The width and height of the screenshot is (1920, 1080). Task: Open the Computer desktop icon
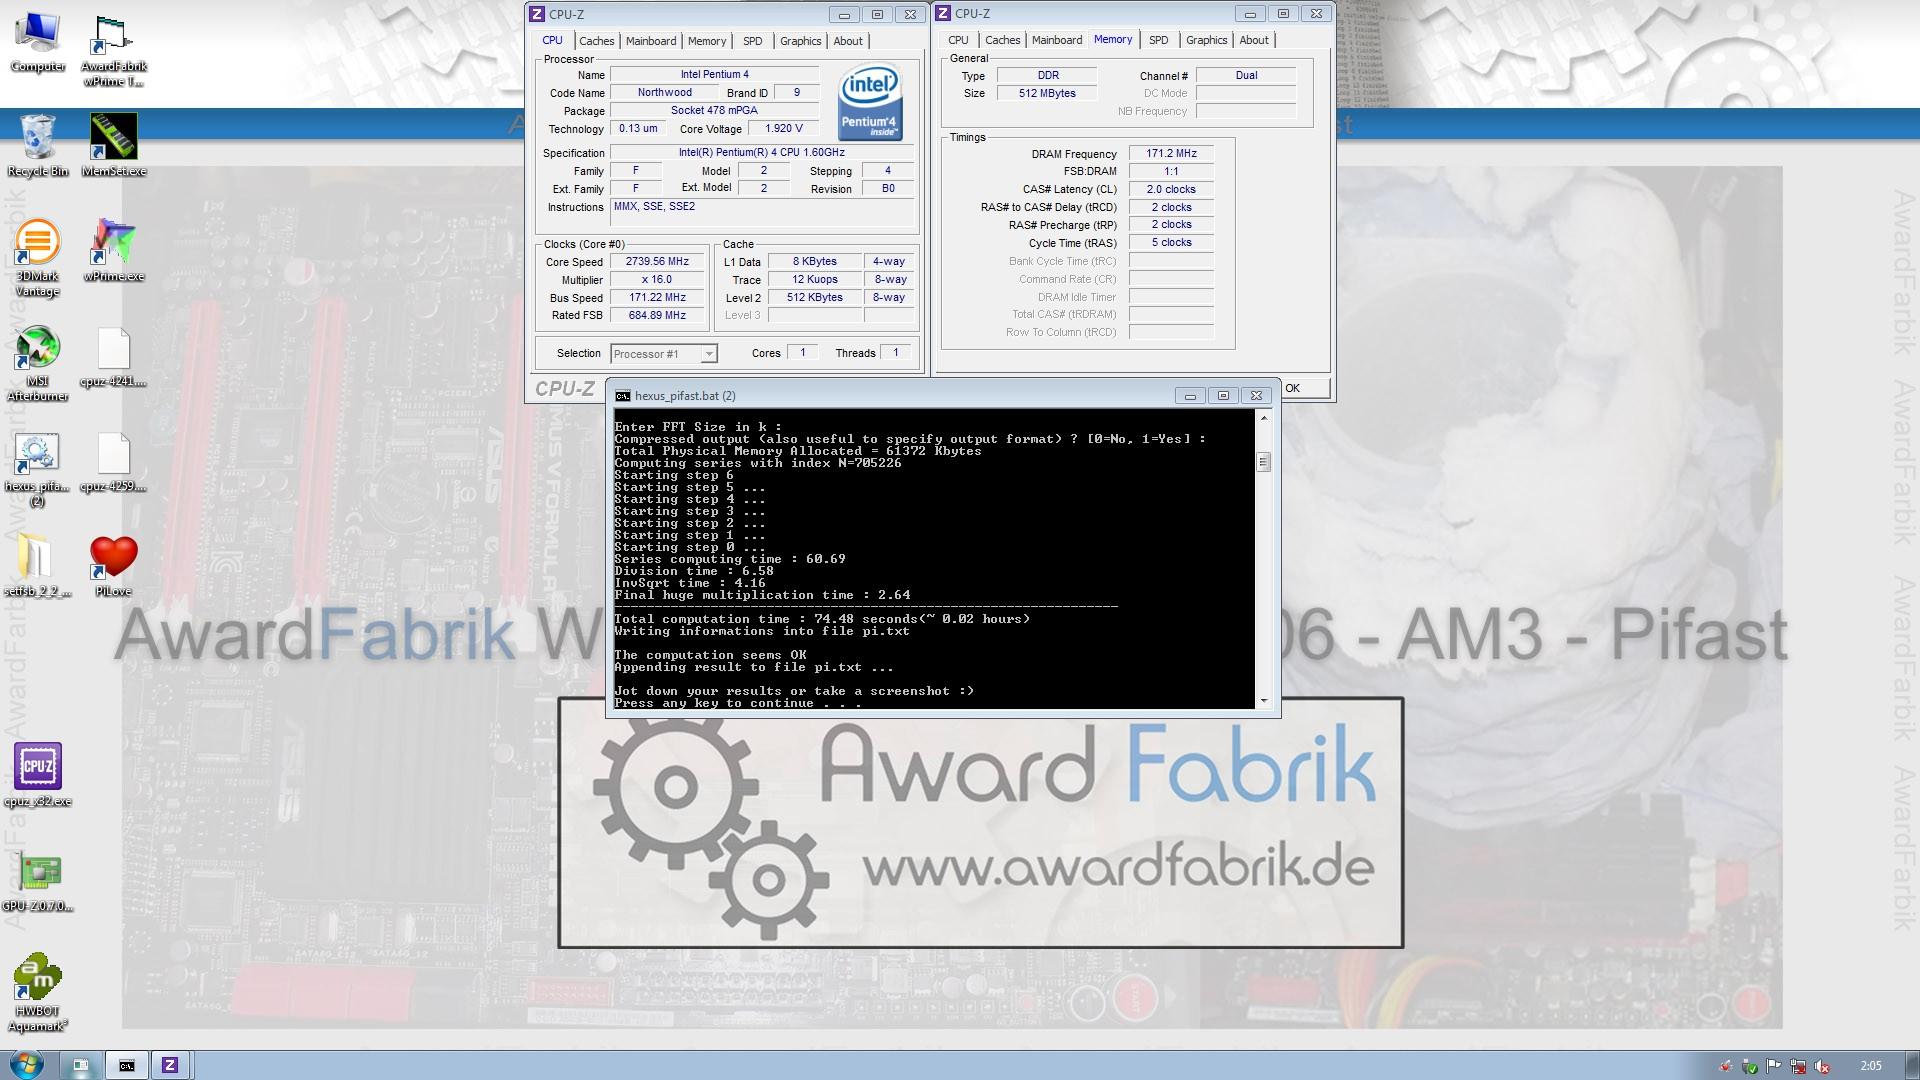[x=38, y=42]
